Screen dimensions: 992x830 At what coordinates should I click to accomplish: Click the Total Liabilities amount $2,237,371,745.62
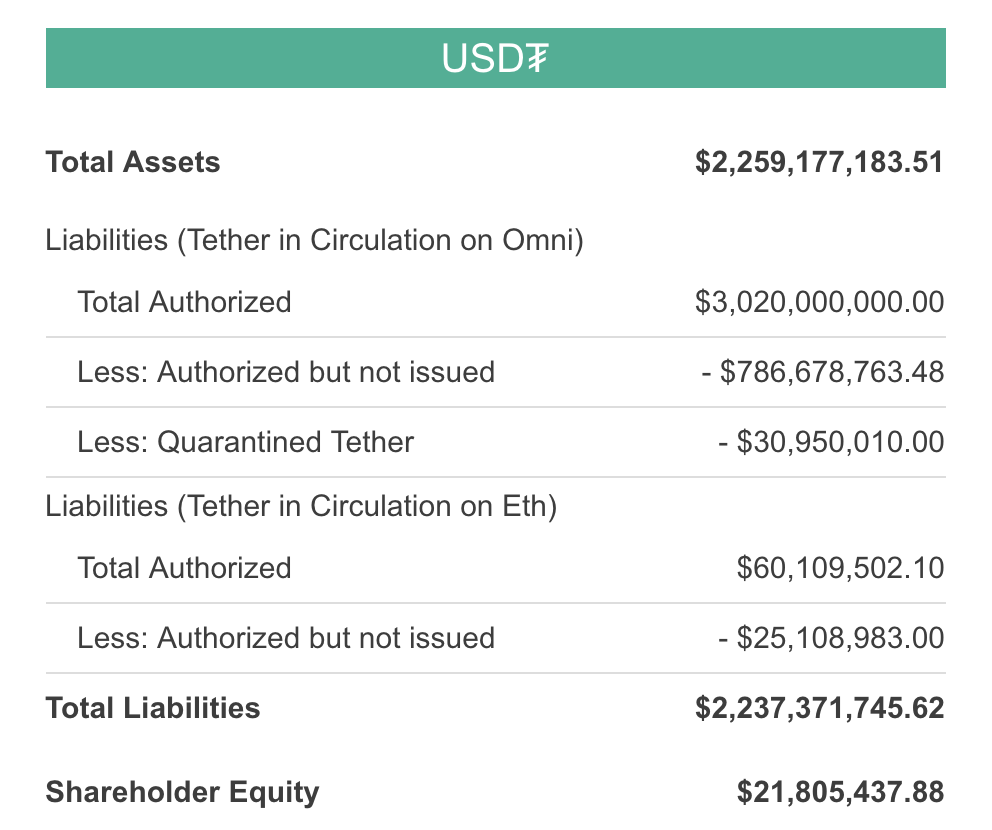[819, 708]
